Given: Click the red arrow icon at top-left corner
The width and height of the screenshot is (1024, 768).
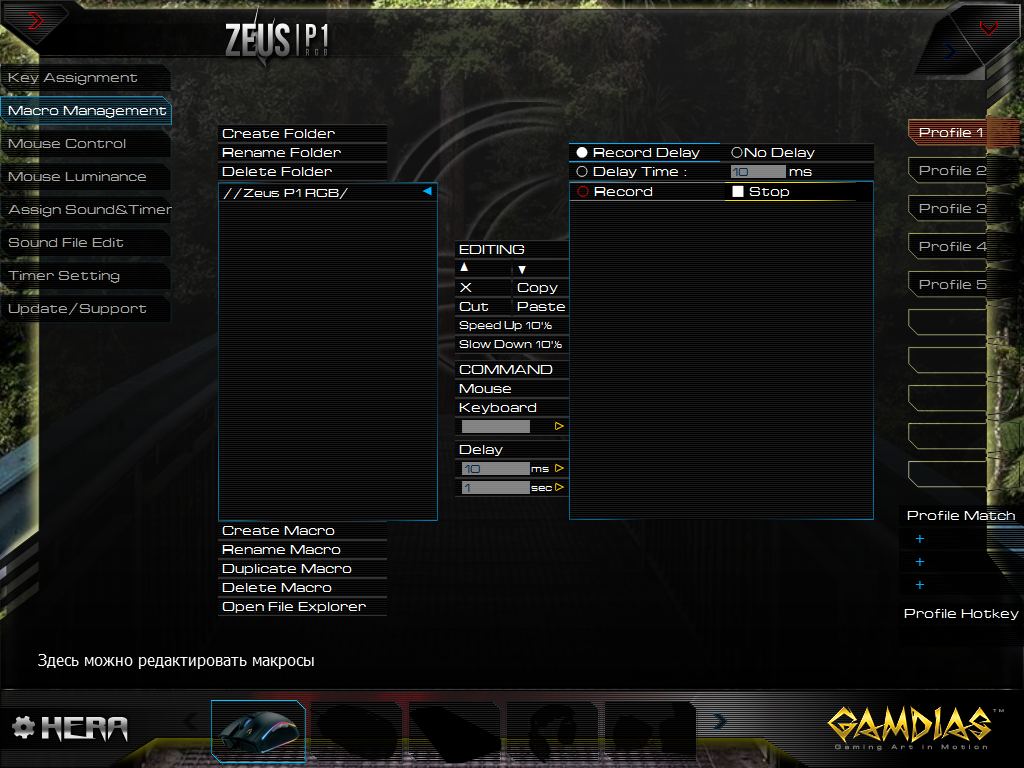Looking at the screenshot, I should click(x=35, y=21).
